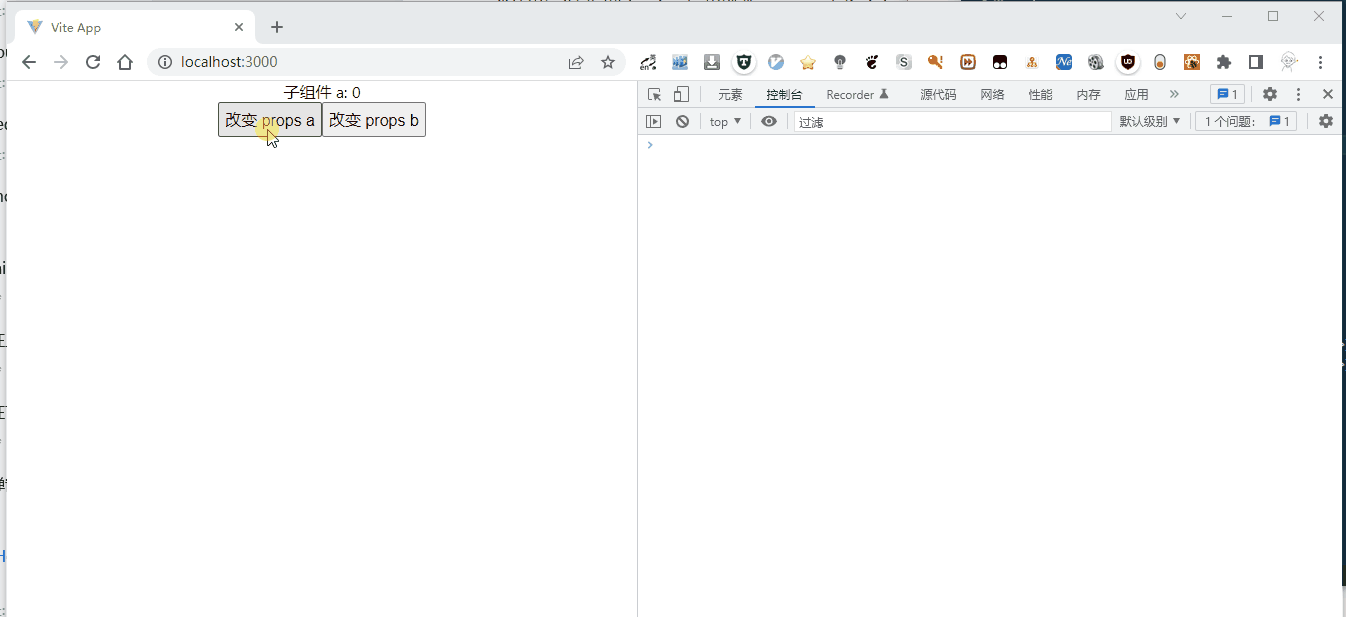1346x617 pixels.
Task: Click the orange fast-forward extension icon
Action: (968, 62)
